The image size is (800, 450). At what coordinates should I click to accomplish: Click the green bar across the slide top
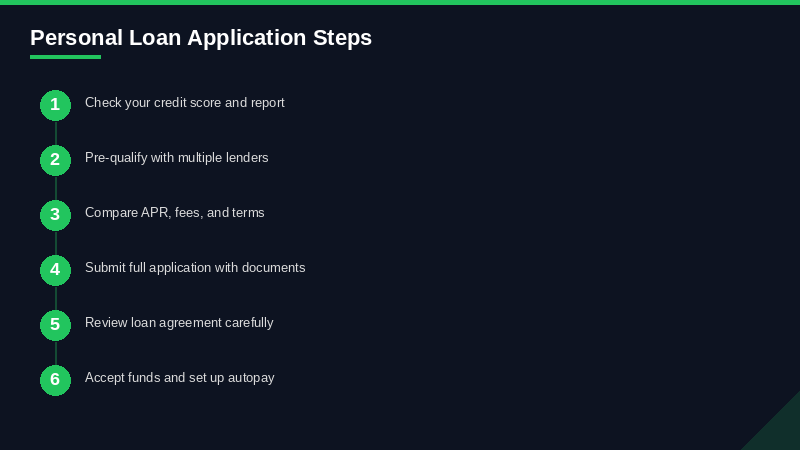[x=400, y=2]
